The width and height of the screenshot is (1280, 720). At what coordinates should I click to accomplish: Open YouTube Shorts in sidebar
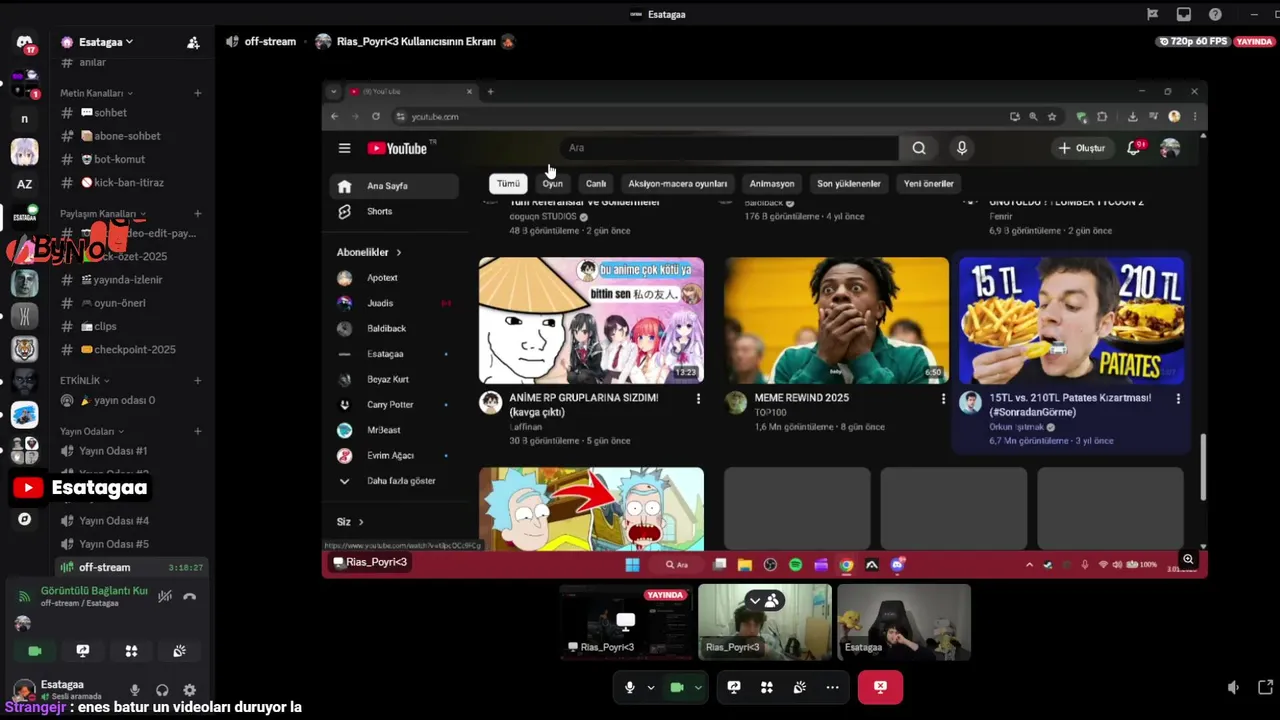392,211
